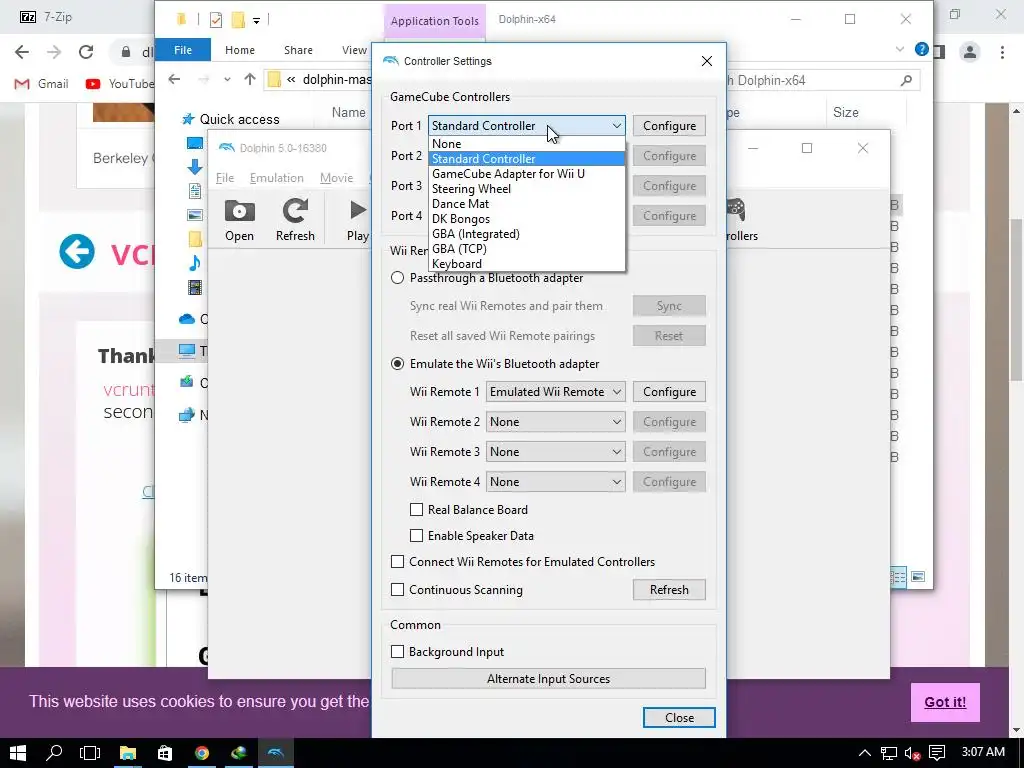
Task: Click the Chrome back arrow
Action: [22, 52]
